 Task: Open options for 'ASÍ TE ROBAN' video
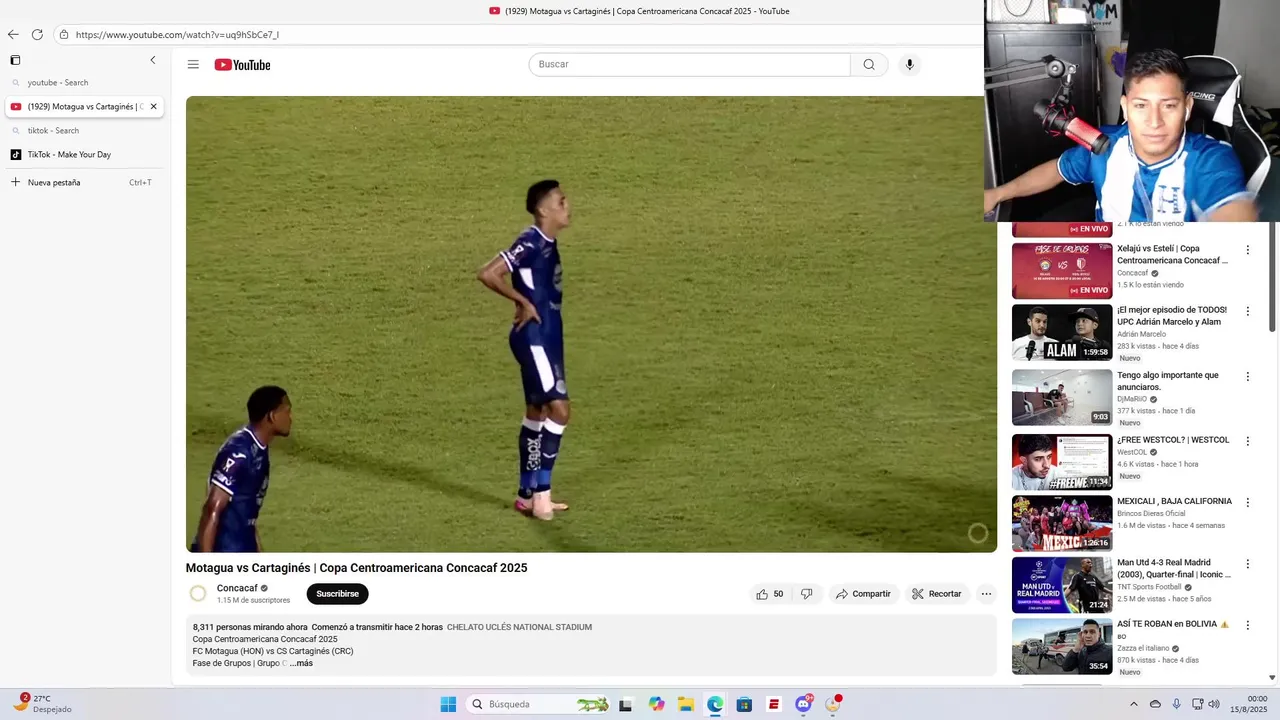tap(1247, 625)
